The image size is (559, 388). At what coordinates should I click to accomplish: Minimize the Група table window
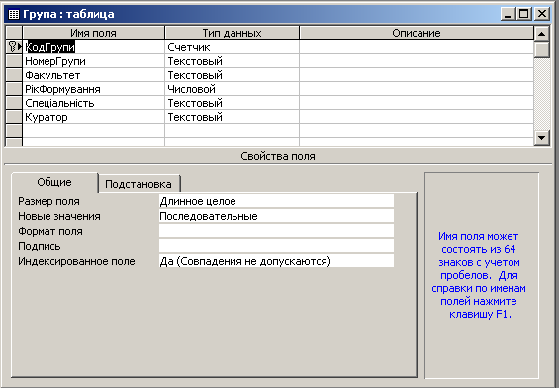click(x=508, y=14)
